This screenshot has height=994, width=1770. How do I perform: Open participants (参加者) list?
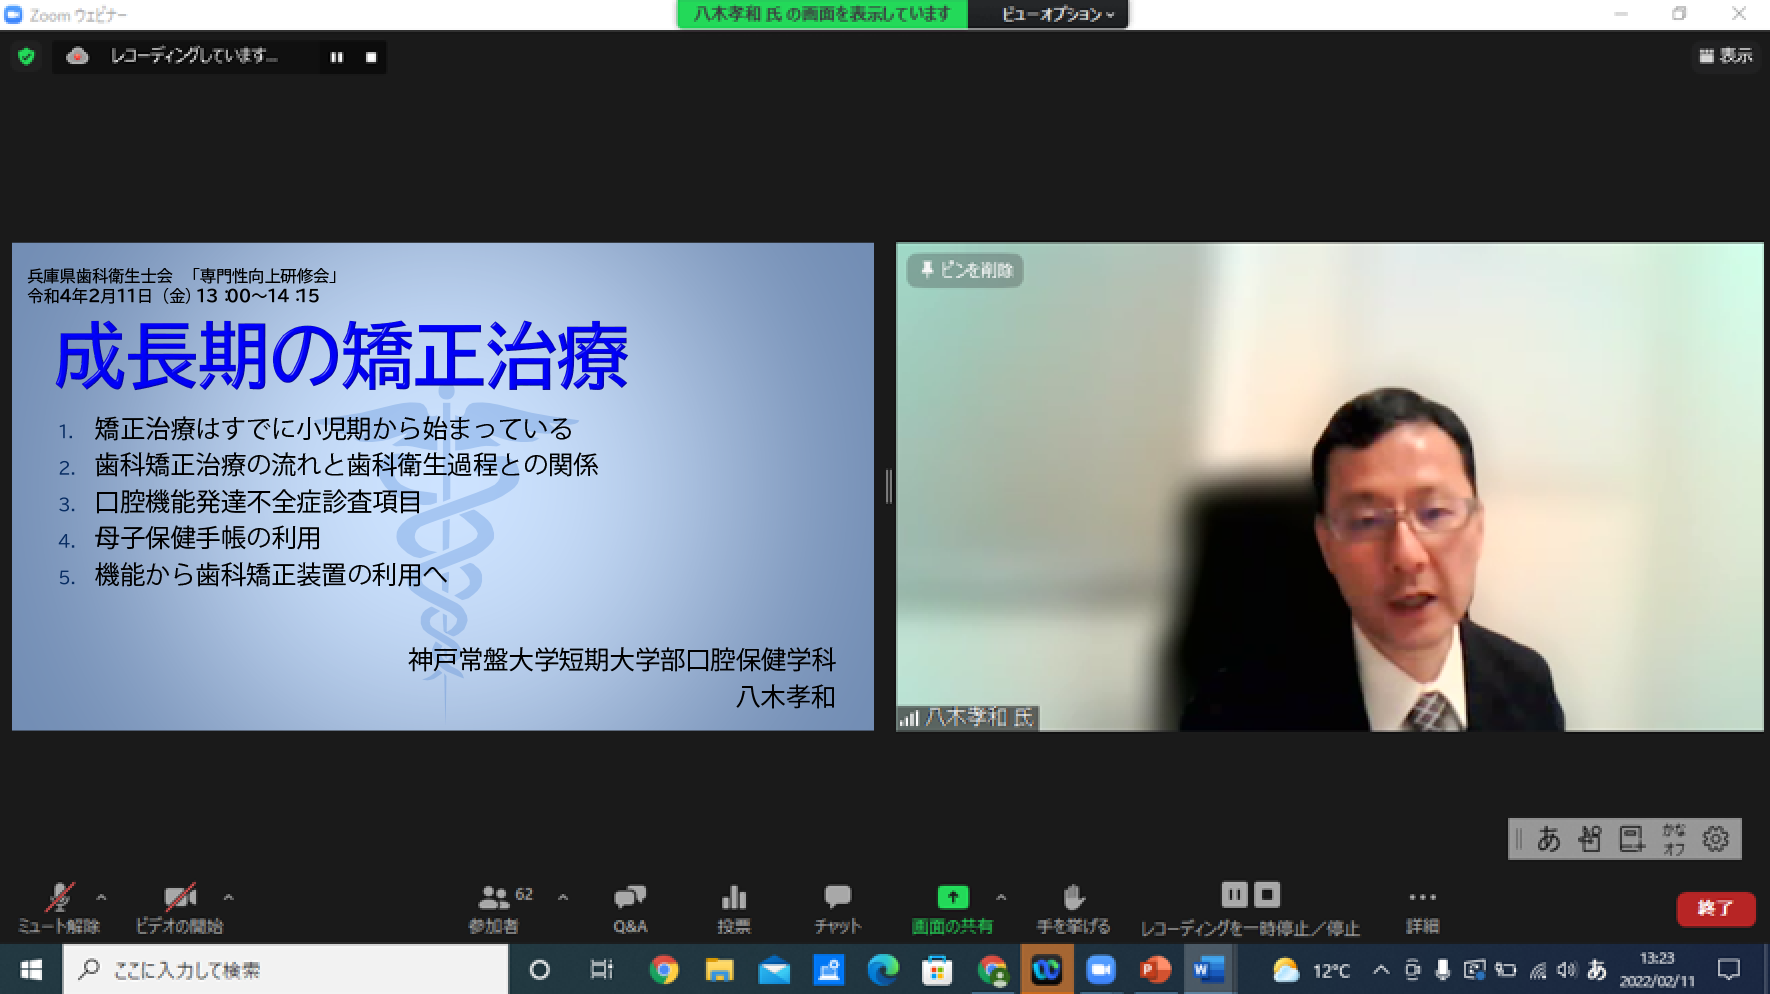point(494,908)
